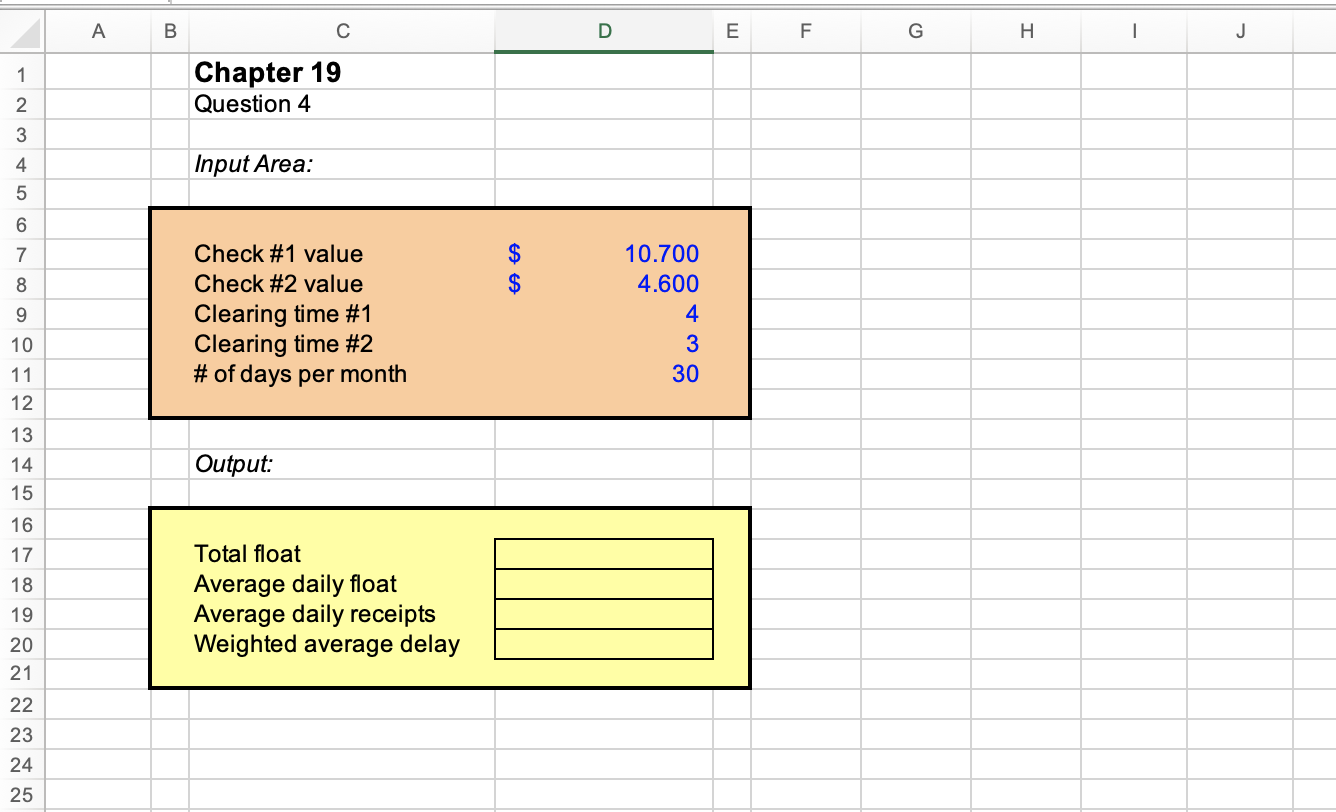Click the 'Average daily receipts' label
Image resolution: width=1336 pixels, height=812 pixels.
coord(315,614)
